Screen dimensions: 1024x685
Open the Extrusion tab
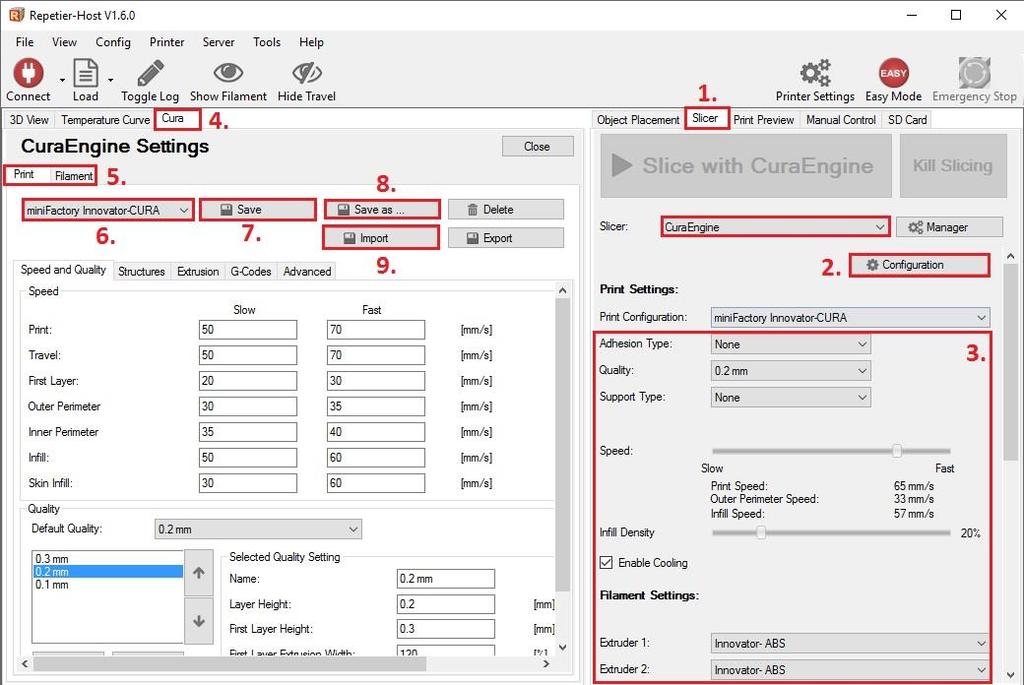coord(198,271)
